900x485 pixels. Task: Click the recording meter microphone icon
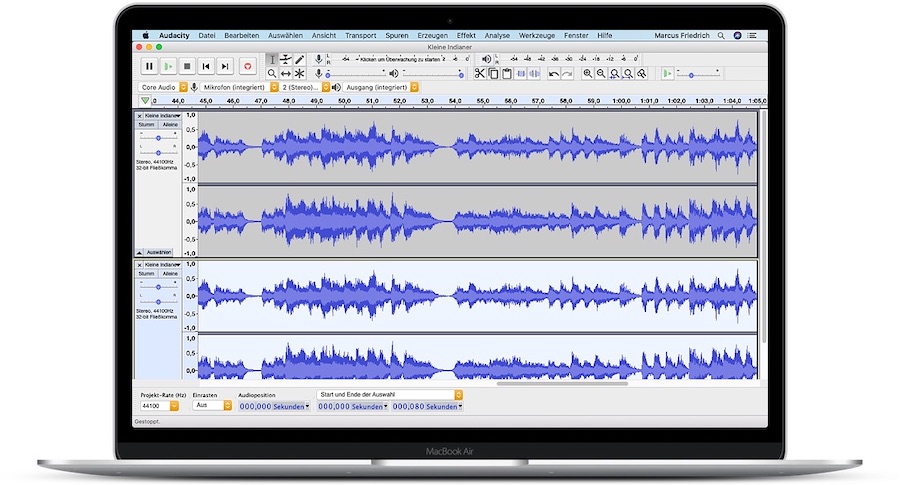319,59
